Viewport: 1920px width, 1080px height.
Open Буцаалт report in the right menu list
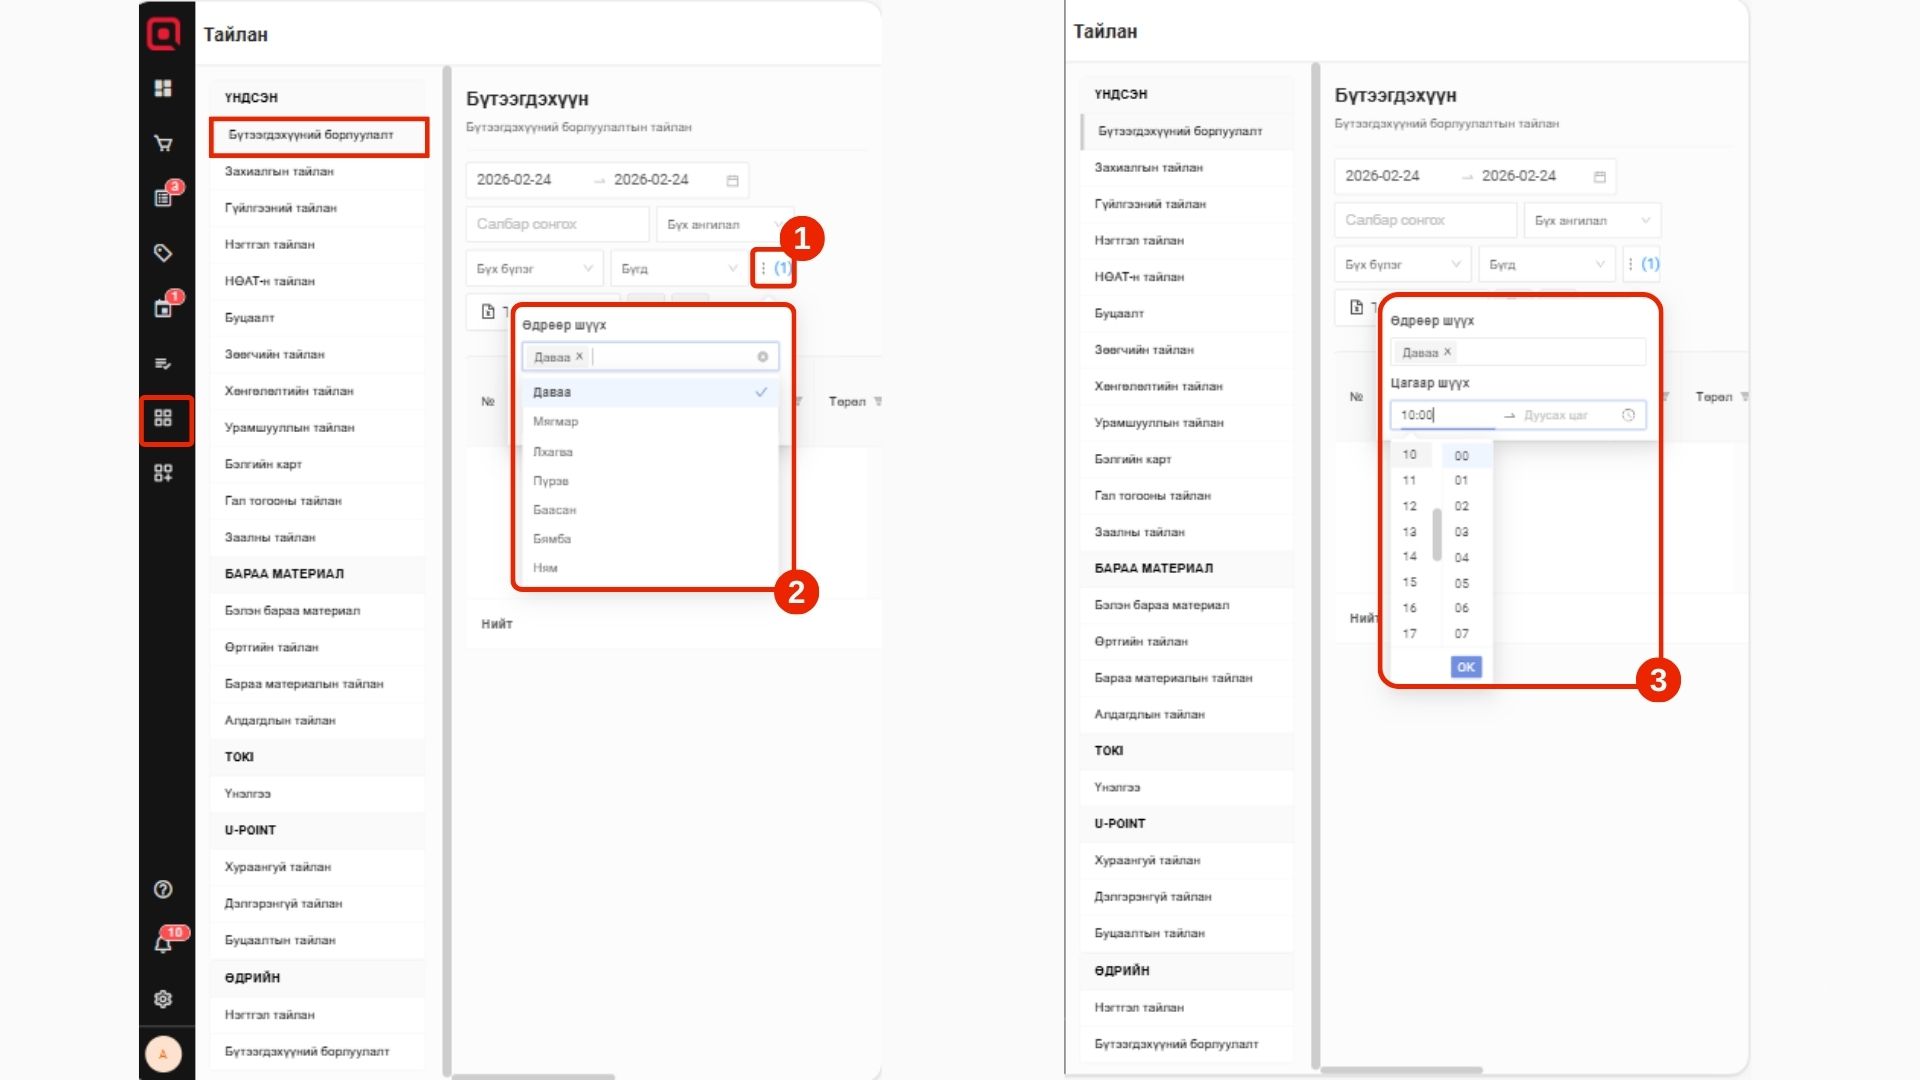(1119, 313)
